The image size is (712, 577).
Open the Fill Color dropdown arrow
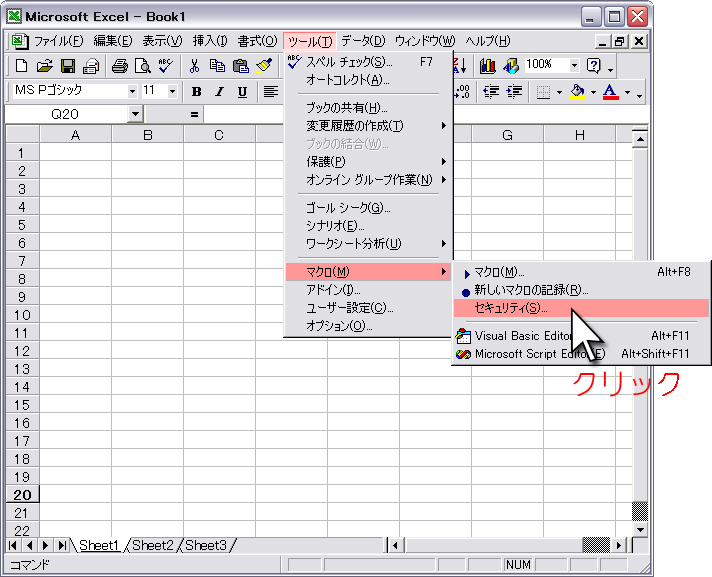(593, 93)
